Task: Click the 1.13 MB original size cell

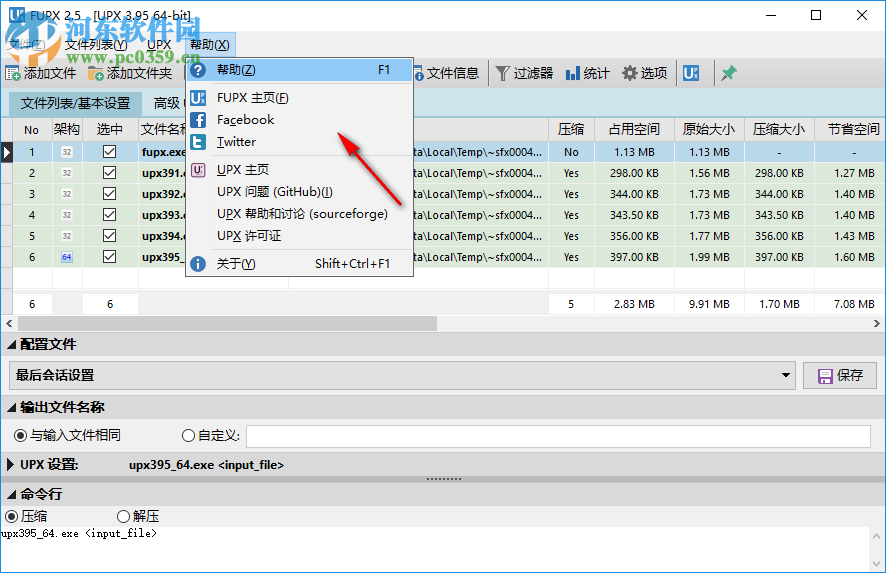Action: (x=709, y=152)
